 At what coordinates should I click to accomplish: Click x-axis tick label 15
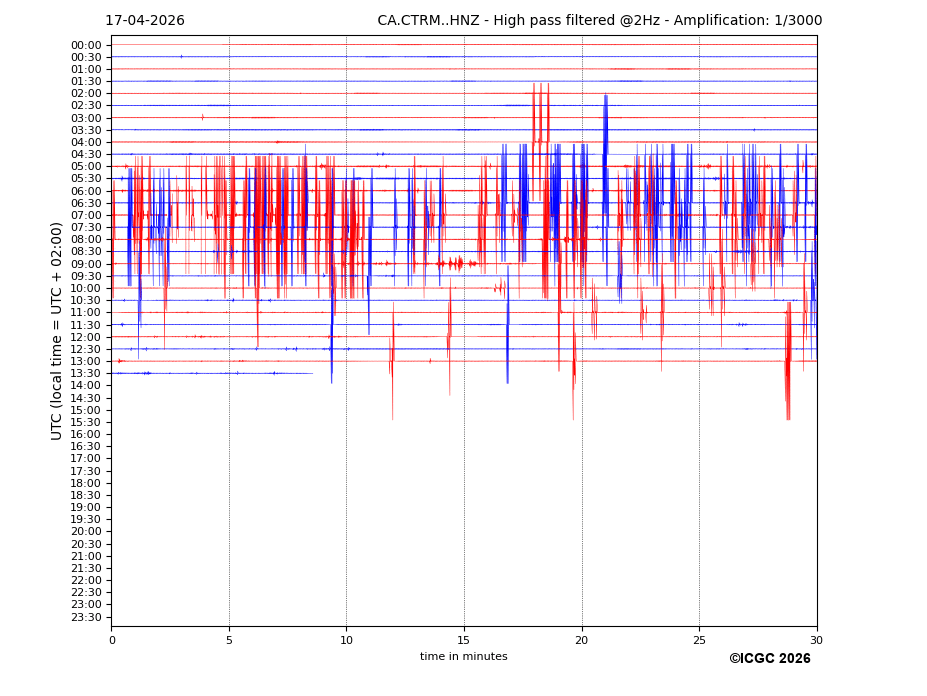[464, 640]
